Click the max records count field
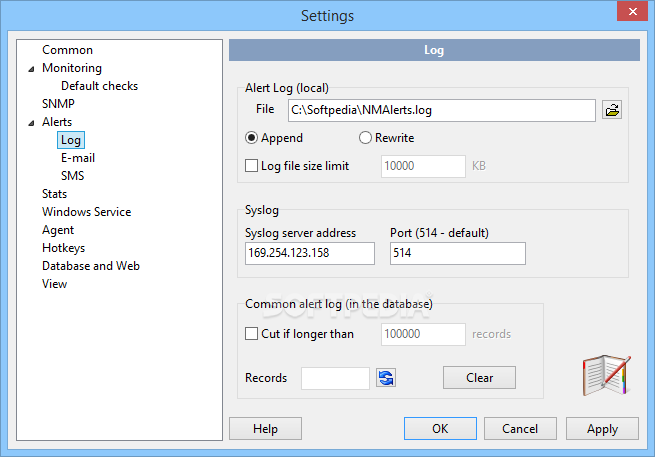 click(423, 334)
